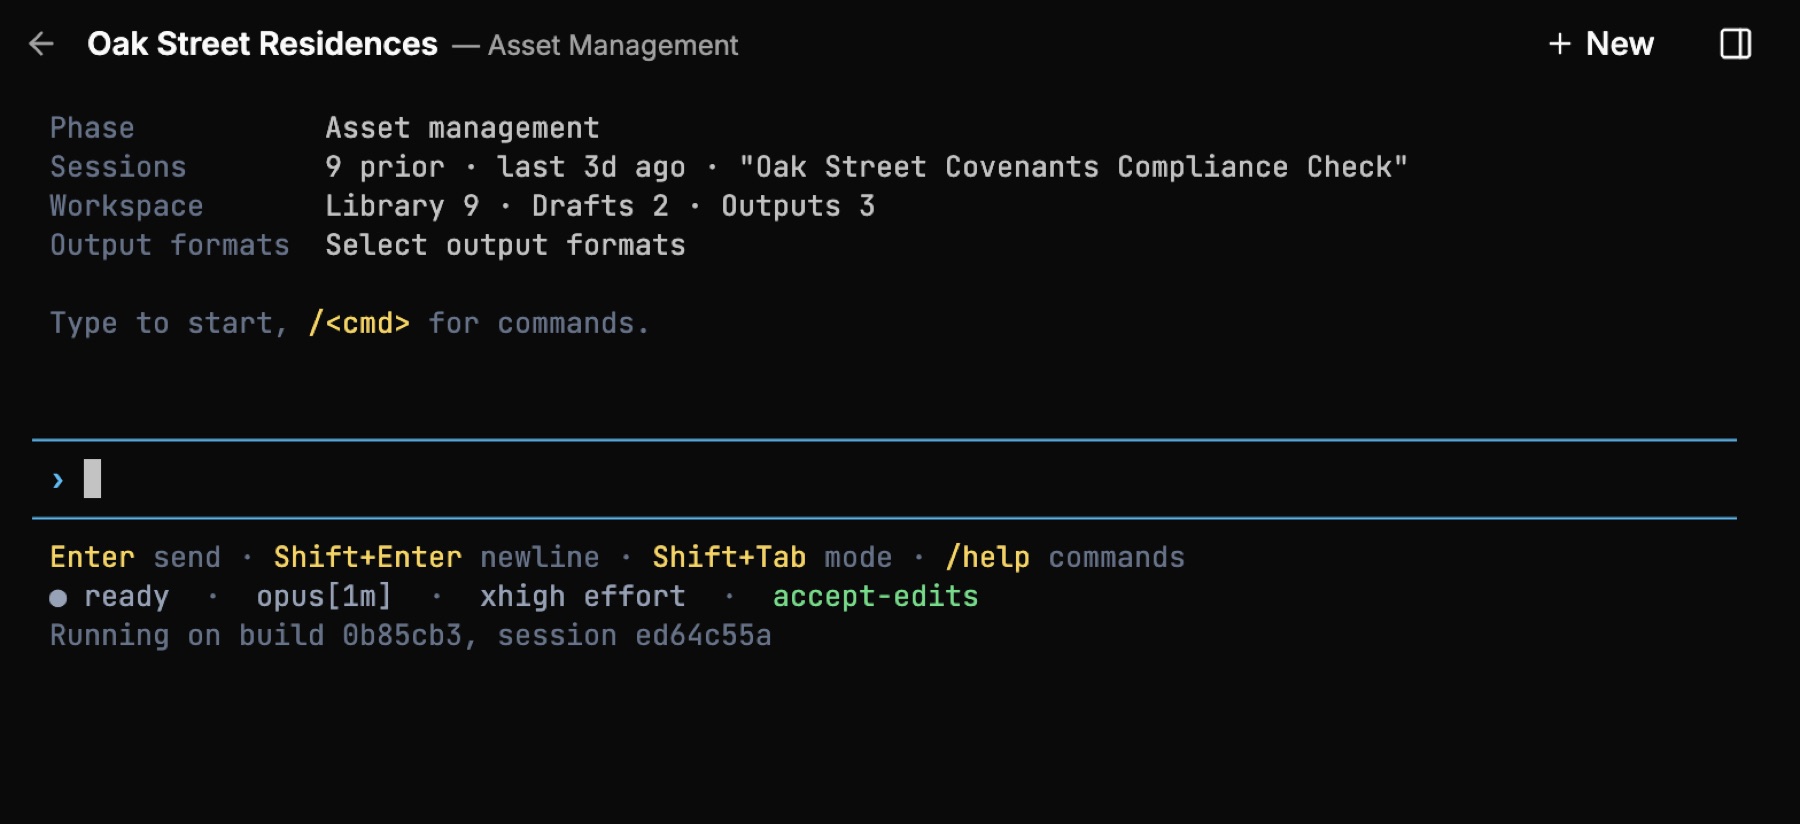Click the Asset Management subtitle

[613, 46]
